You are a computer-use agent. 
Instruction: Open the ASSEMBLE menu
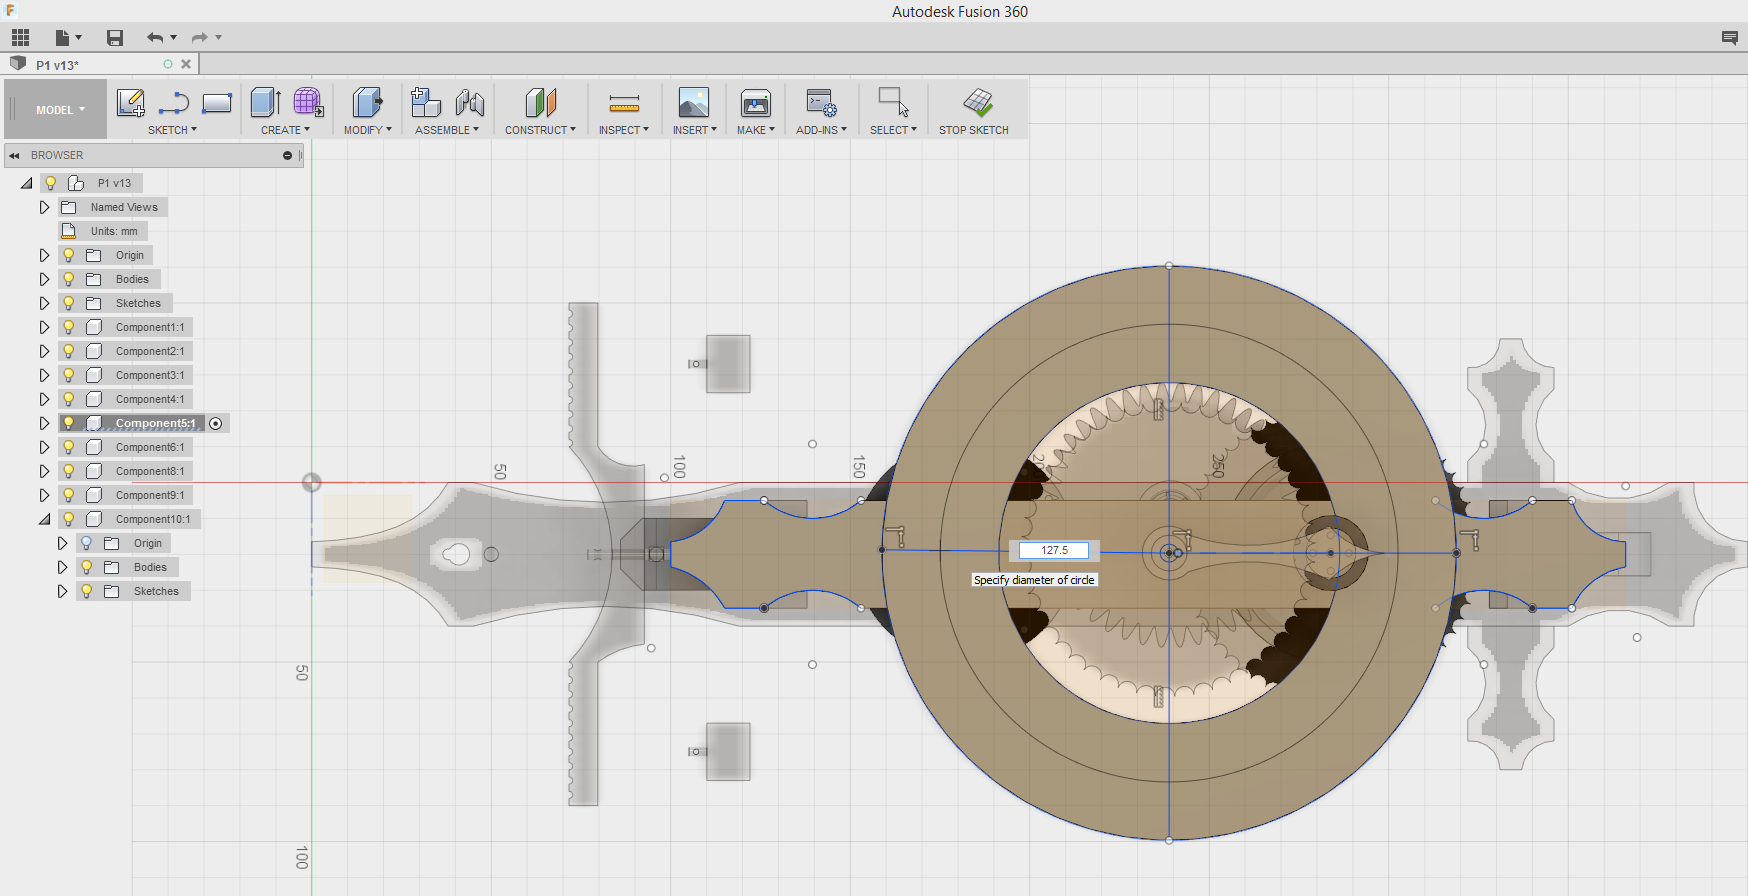pos(447,130)
